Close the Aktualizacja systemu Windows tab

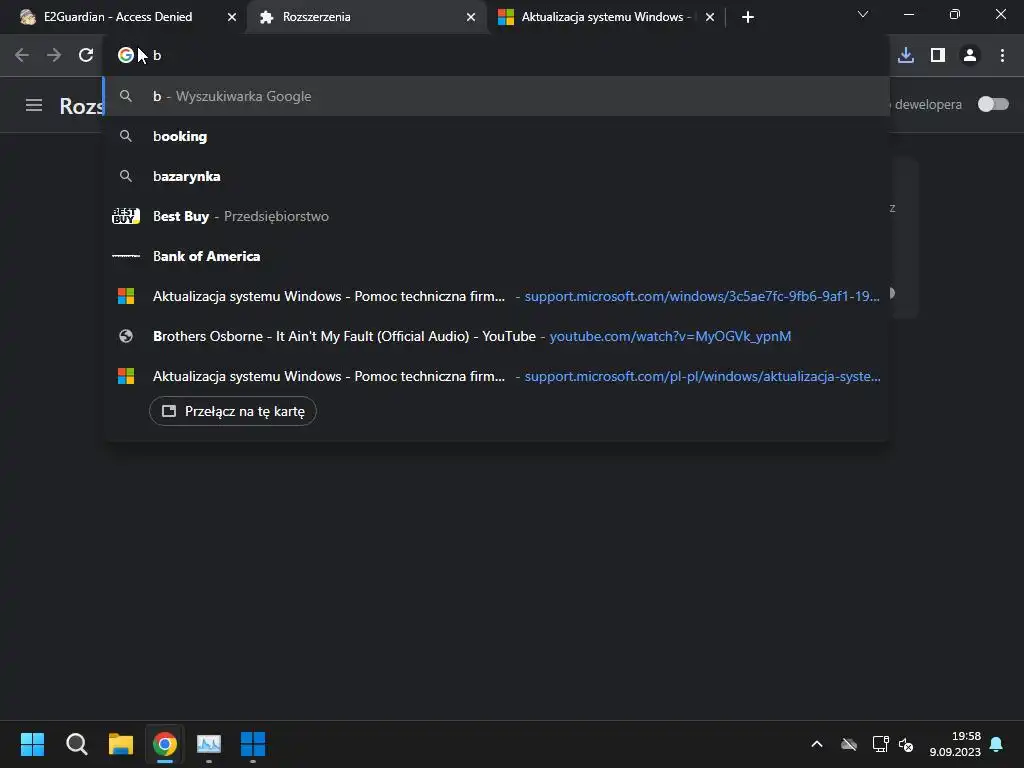coord(710,17)
